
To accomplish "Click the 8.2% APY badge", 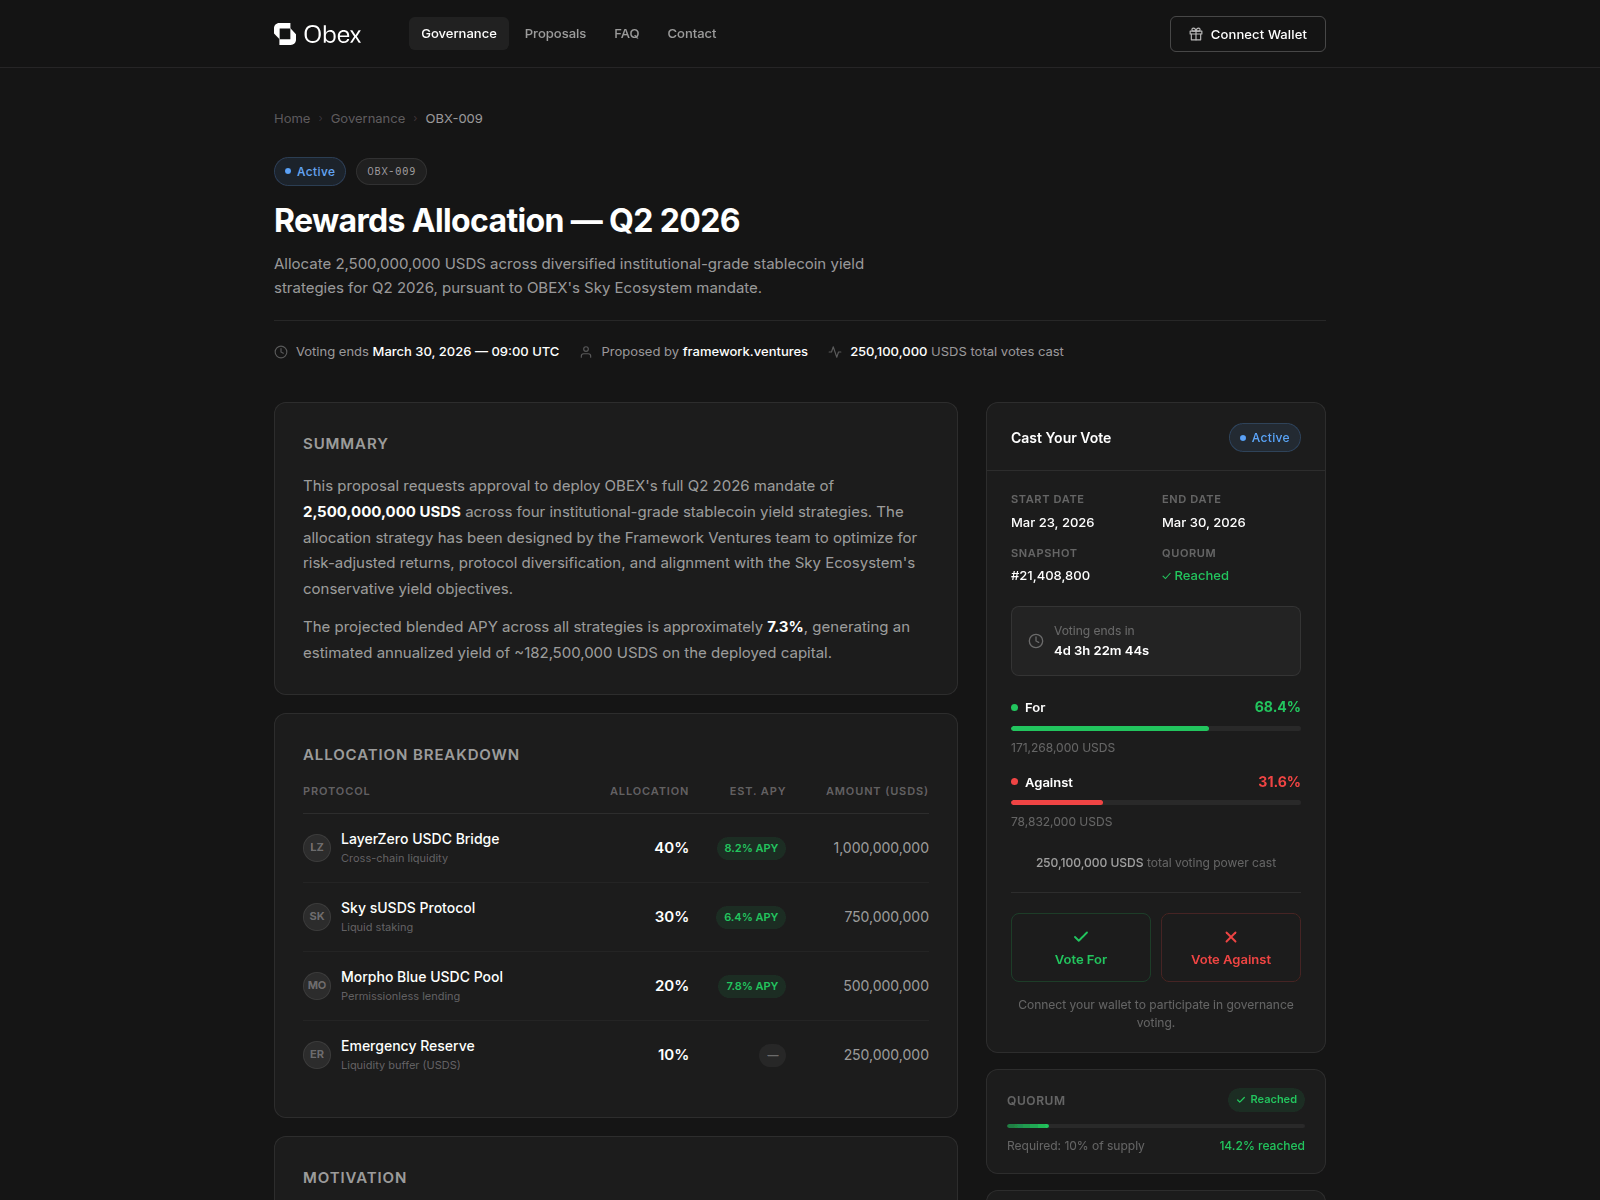I will [750, 847].
